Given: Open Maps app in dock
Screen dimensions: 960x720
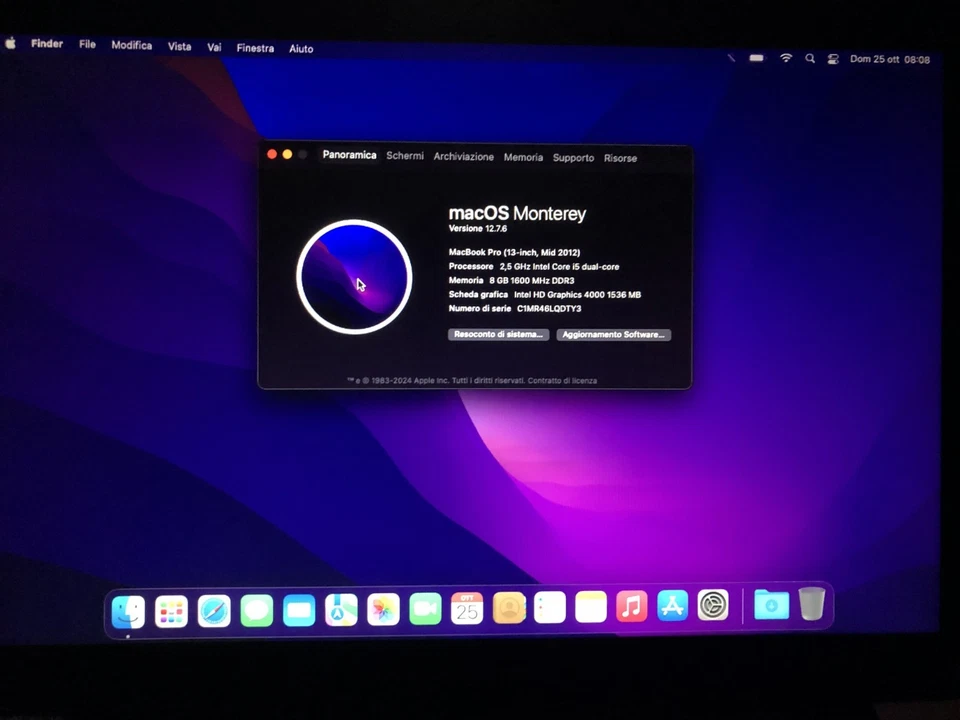Looking at the screenshot, I should (341, 610).
